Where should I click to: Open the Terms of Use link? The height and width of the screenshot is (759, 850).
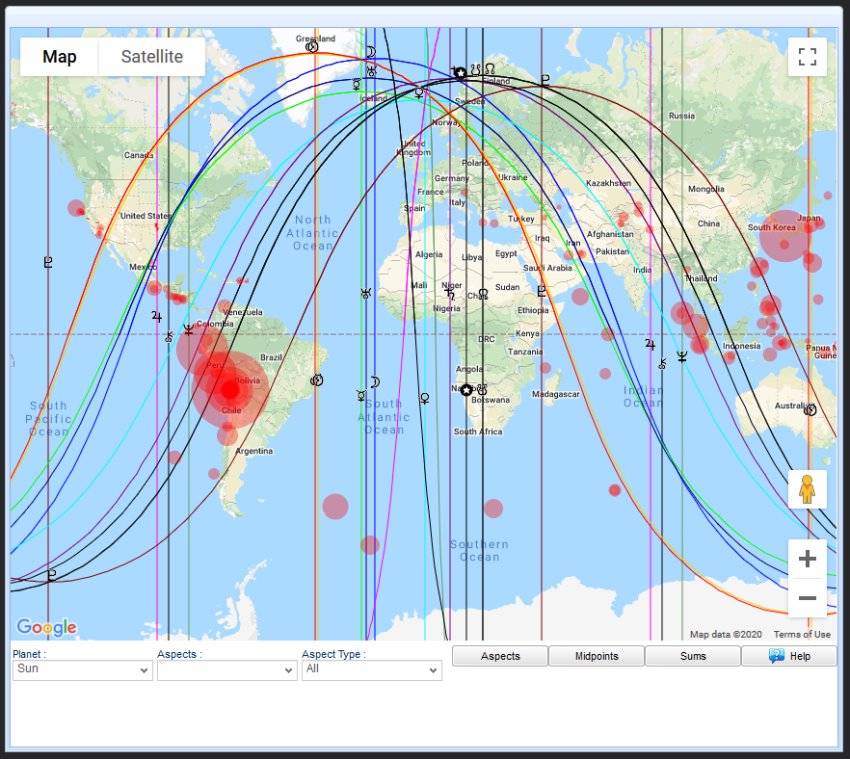coord(803,634)
